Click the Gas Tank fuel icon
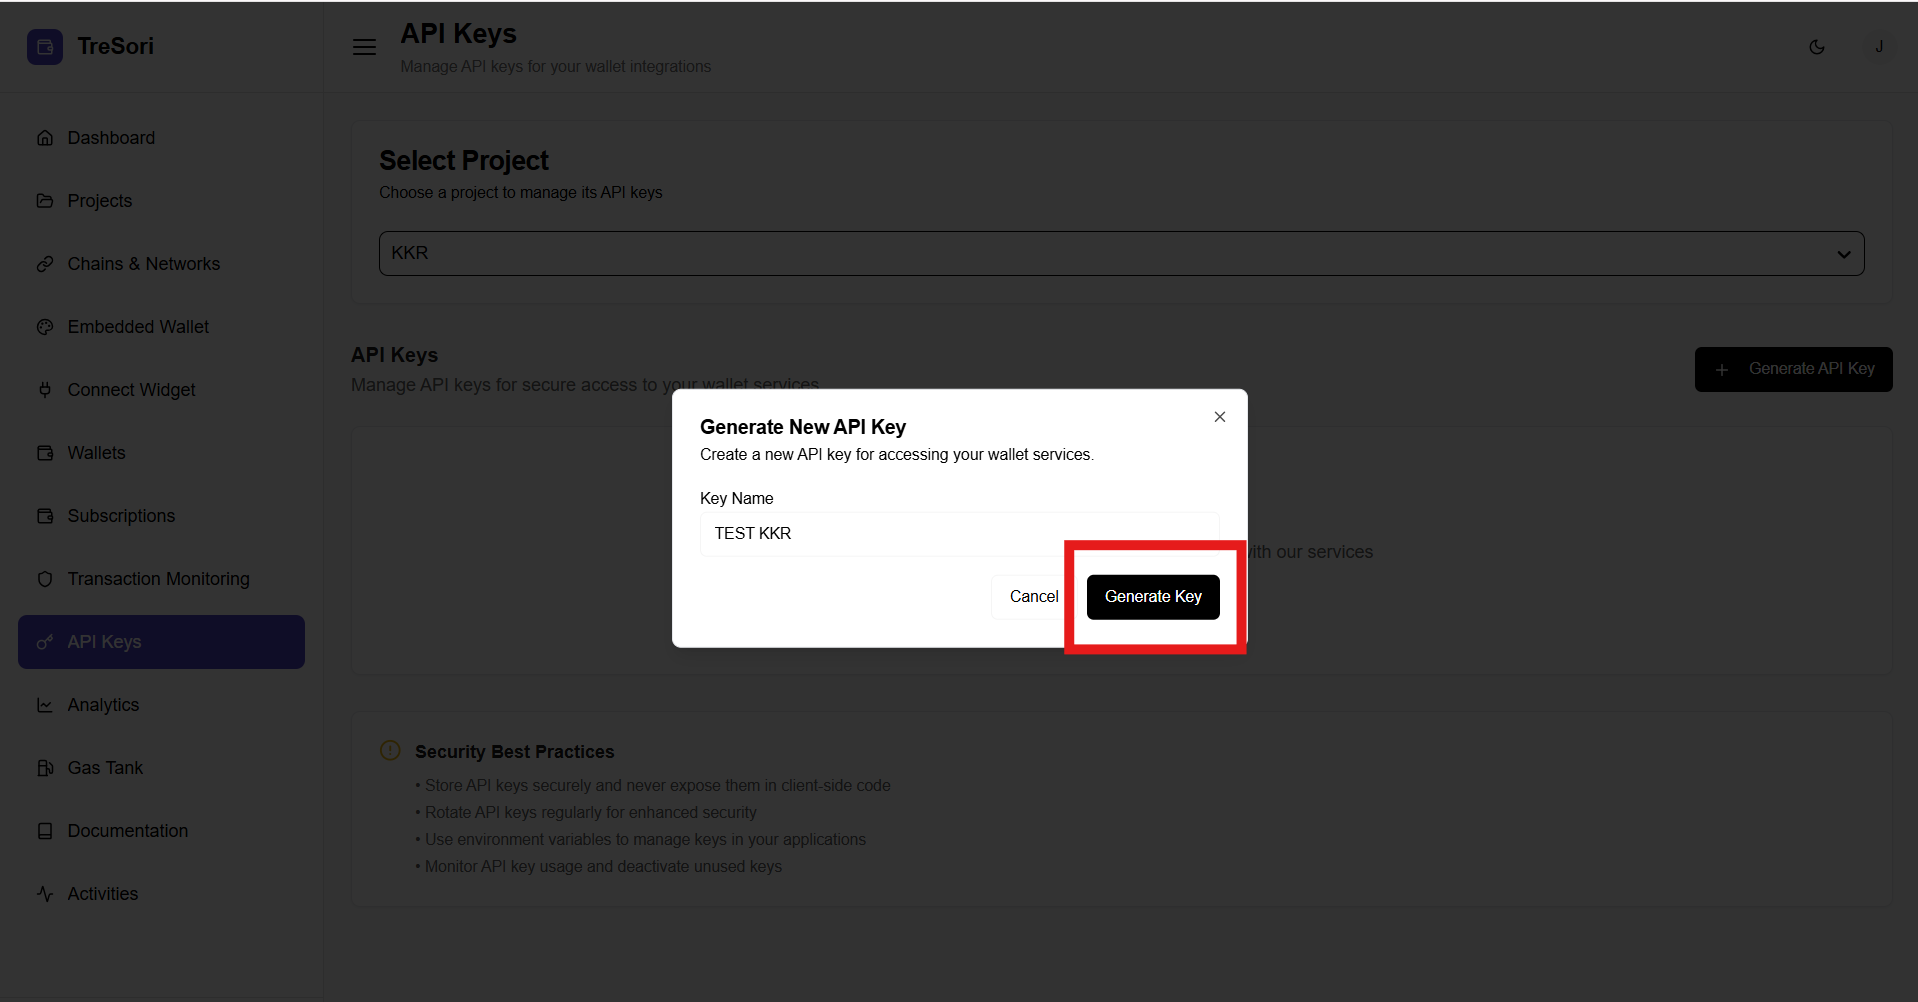The height and width of the screenshot is (1002, 1918). (45, 768)
